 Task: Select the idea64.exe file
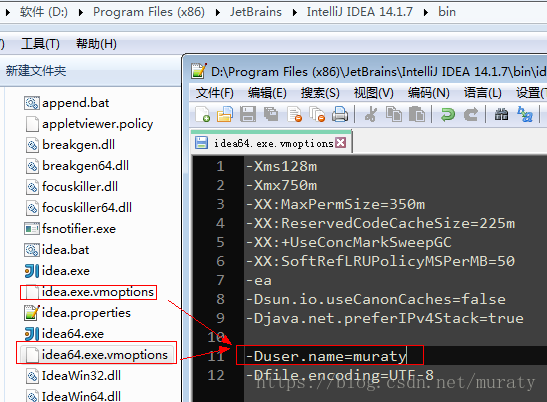[x=64, y=334]
